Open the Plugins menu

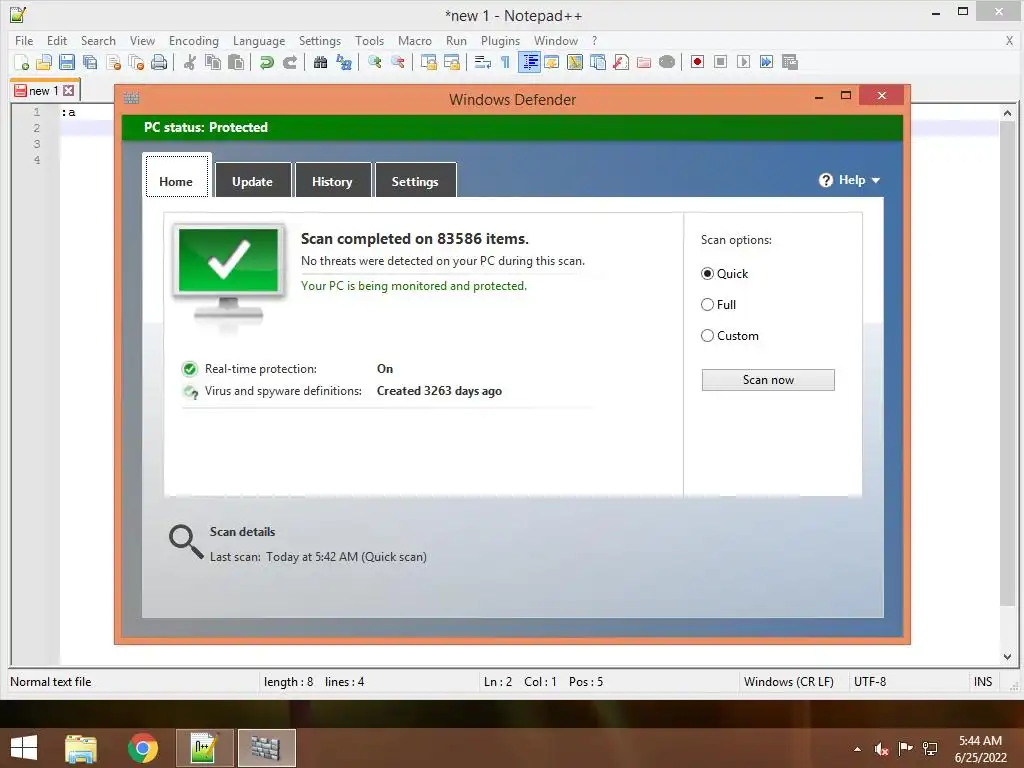point(500,40)
